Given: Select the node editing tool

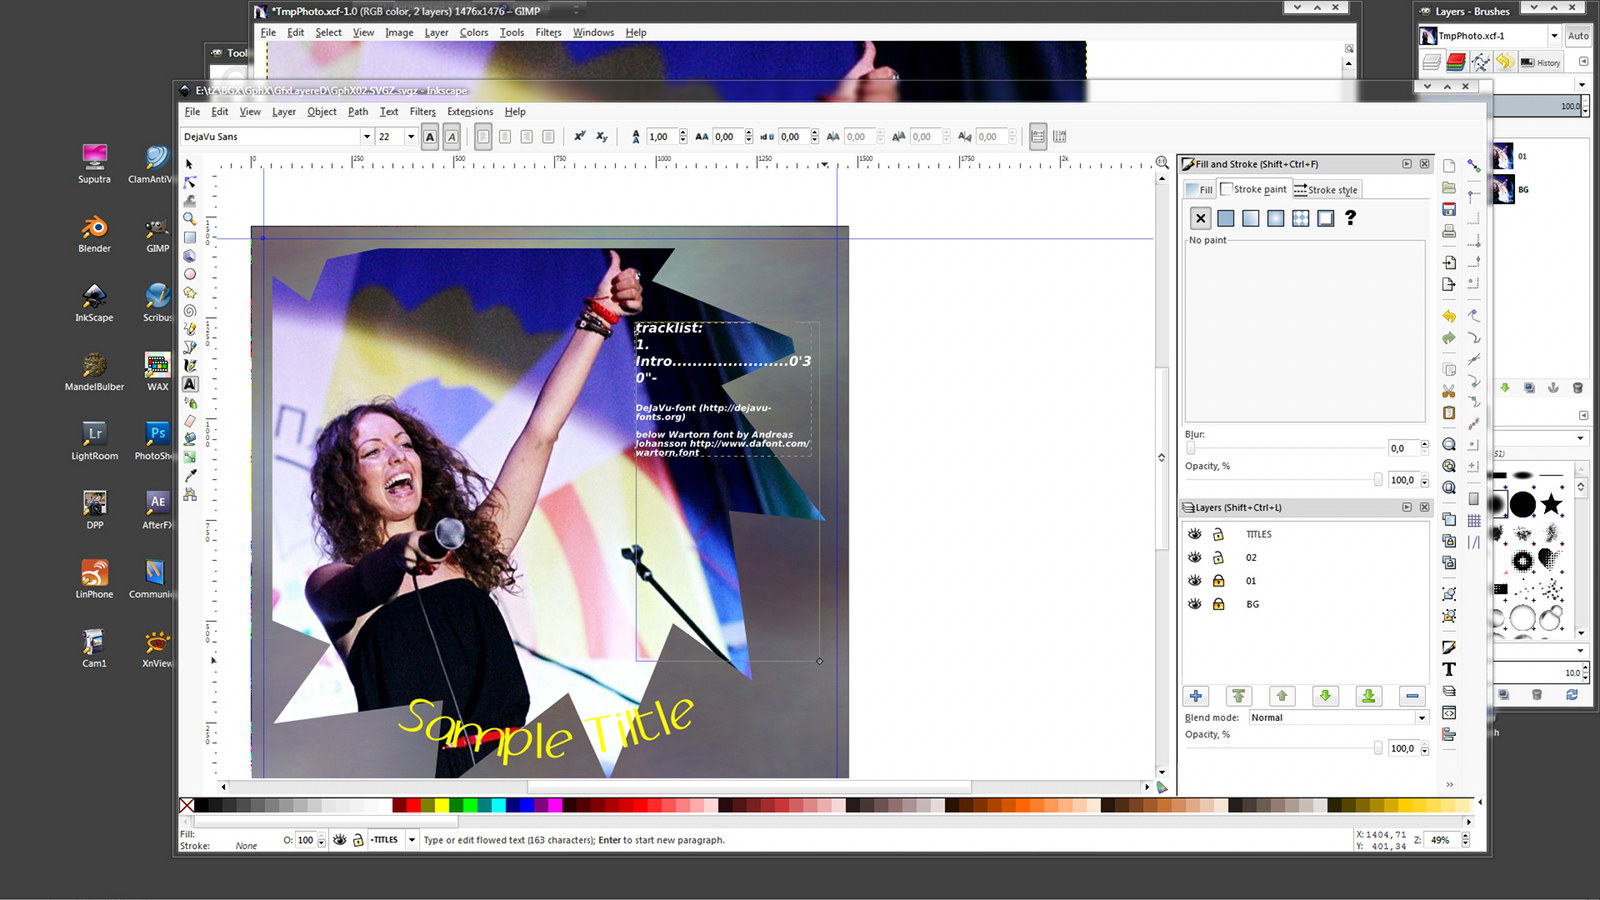Looking at the screenshot, I should [190, 182].
